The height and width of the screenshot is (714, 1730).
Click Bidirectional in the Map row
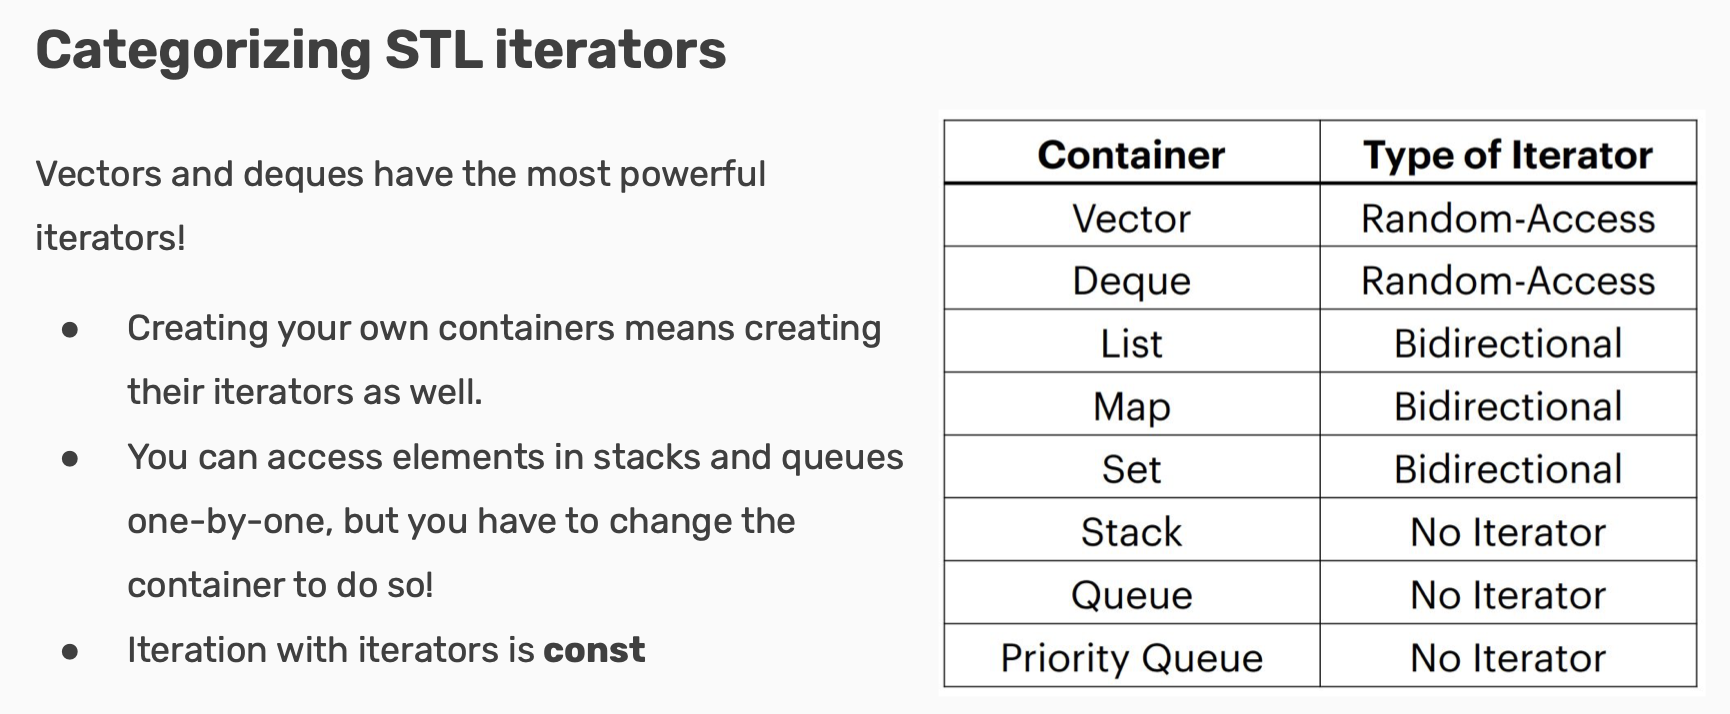(x=1507, y=407)
